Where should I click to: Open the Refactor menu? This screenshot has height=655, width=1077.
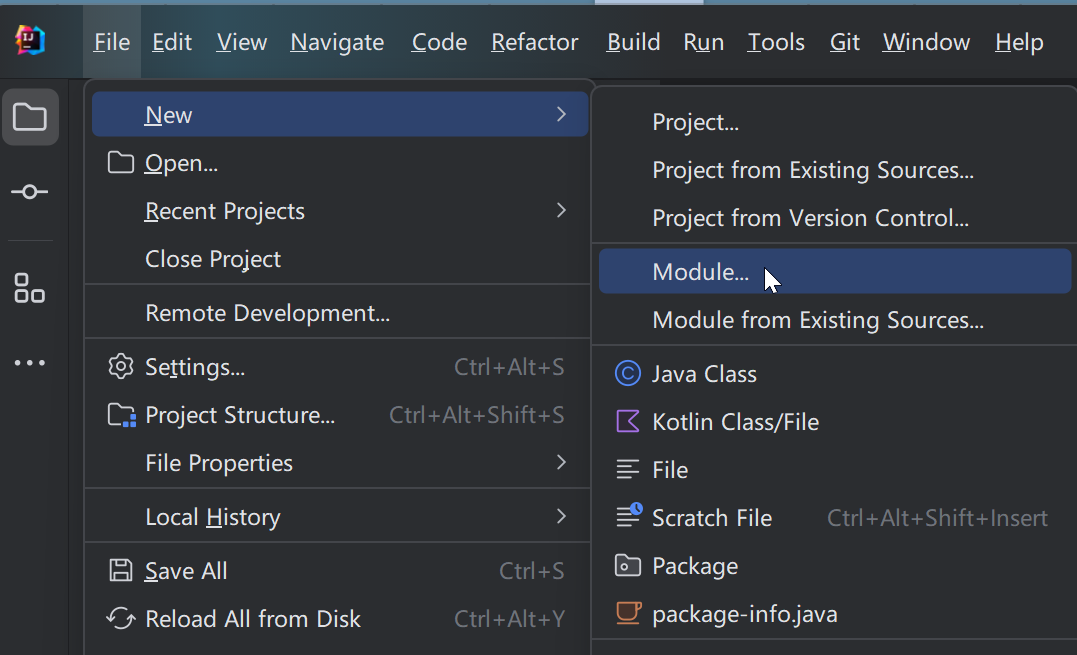(x=534, y=42)
